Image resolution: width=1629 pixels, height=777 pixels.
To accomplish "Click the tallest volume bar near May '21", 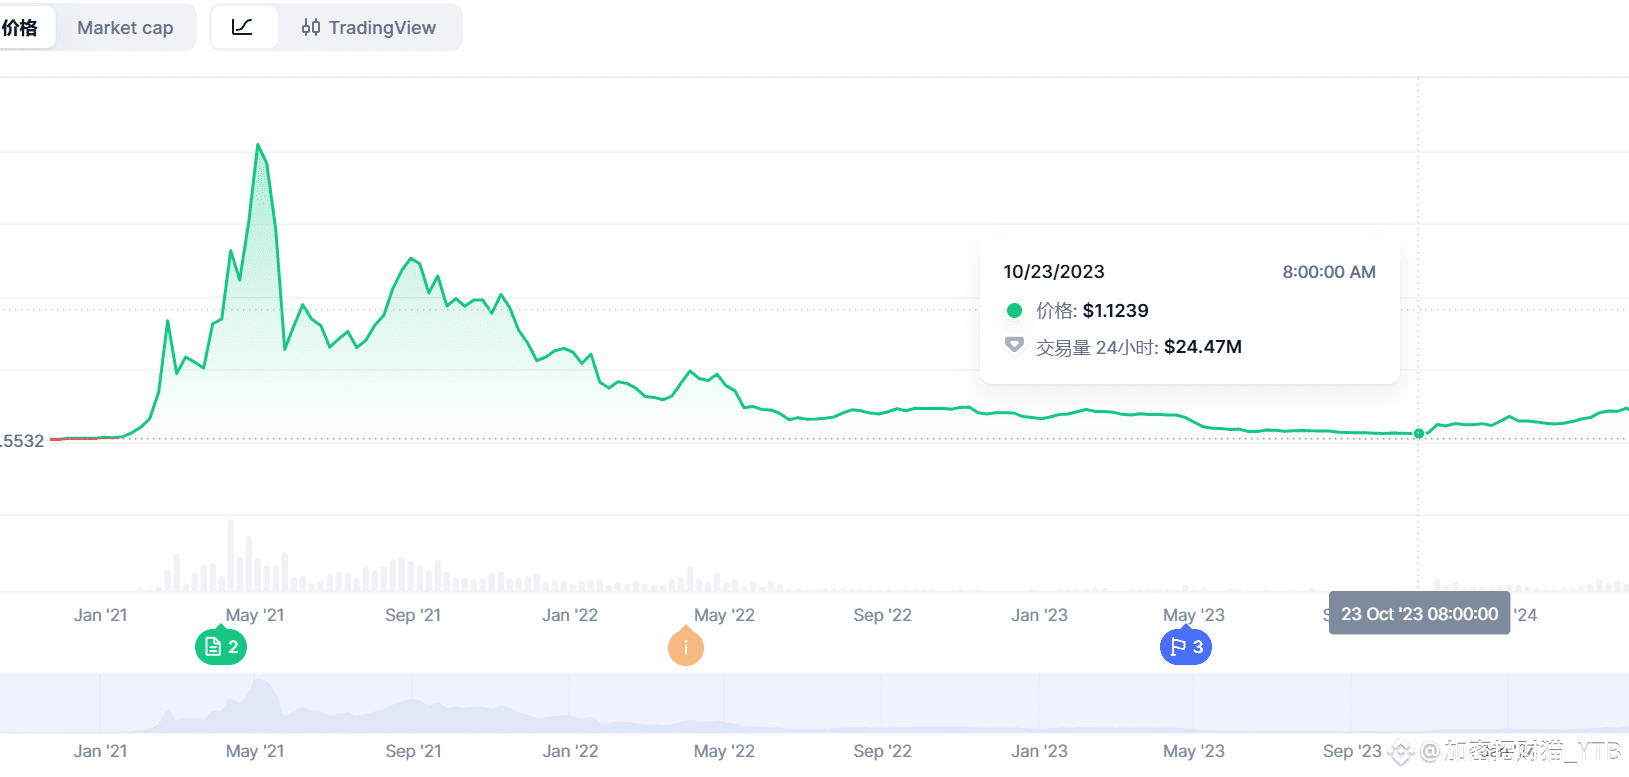I will 231,555.
